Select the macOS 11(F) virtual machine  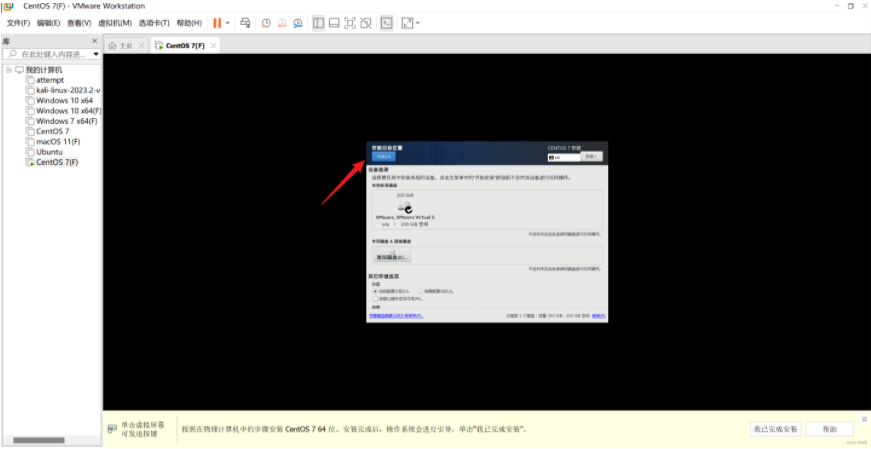(x=58, y=142)
